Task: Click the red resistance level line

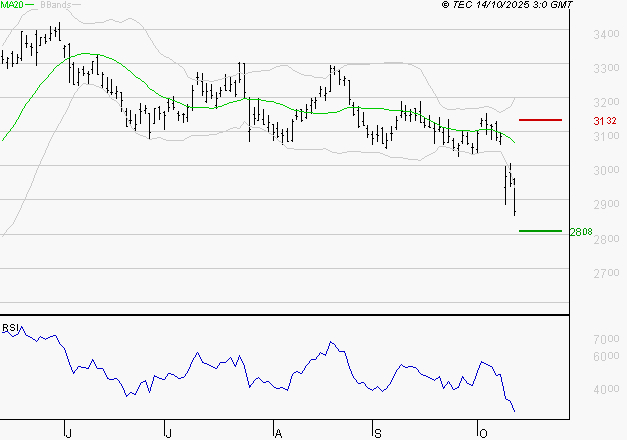Action: coord(540,120)
